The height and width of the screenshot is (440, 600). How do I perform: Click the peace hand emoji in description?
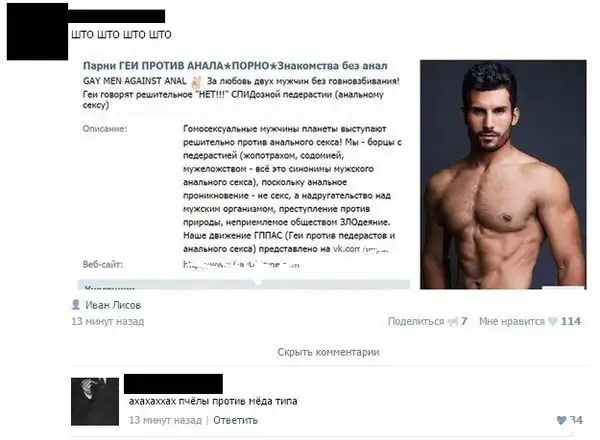(196, 82)
